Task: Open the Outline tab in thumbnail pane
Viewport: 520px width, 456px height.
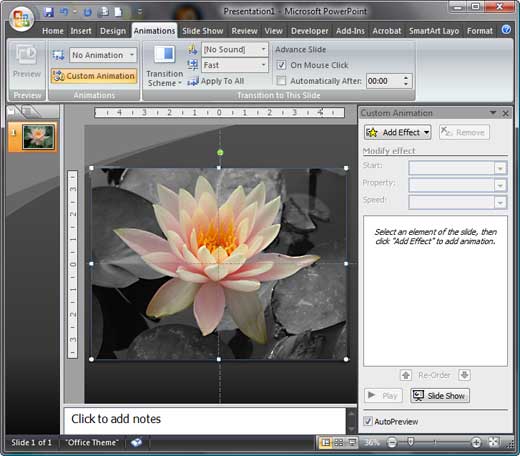Action: click(28, 112)
